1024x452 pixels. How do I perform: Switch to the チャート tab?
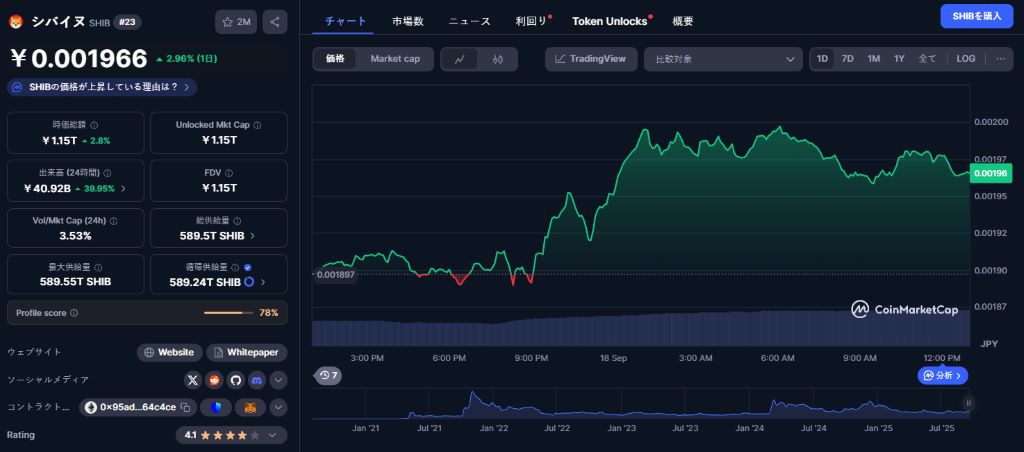345,21
